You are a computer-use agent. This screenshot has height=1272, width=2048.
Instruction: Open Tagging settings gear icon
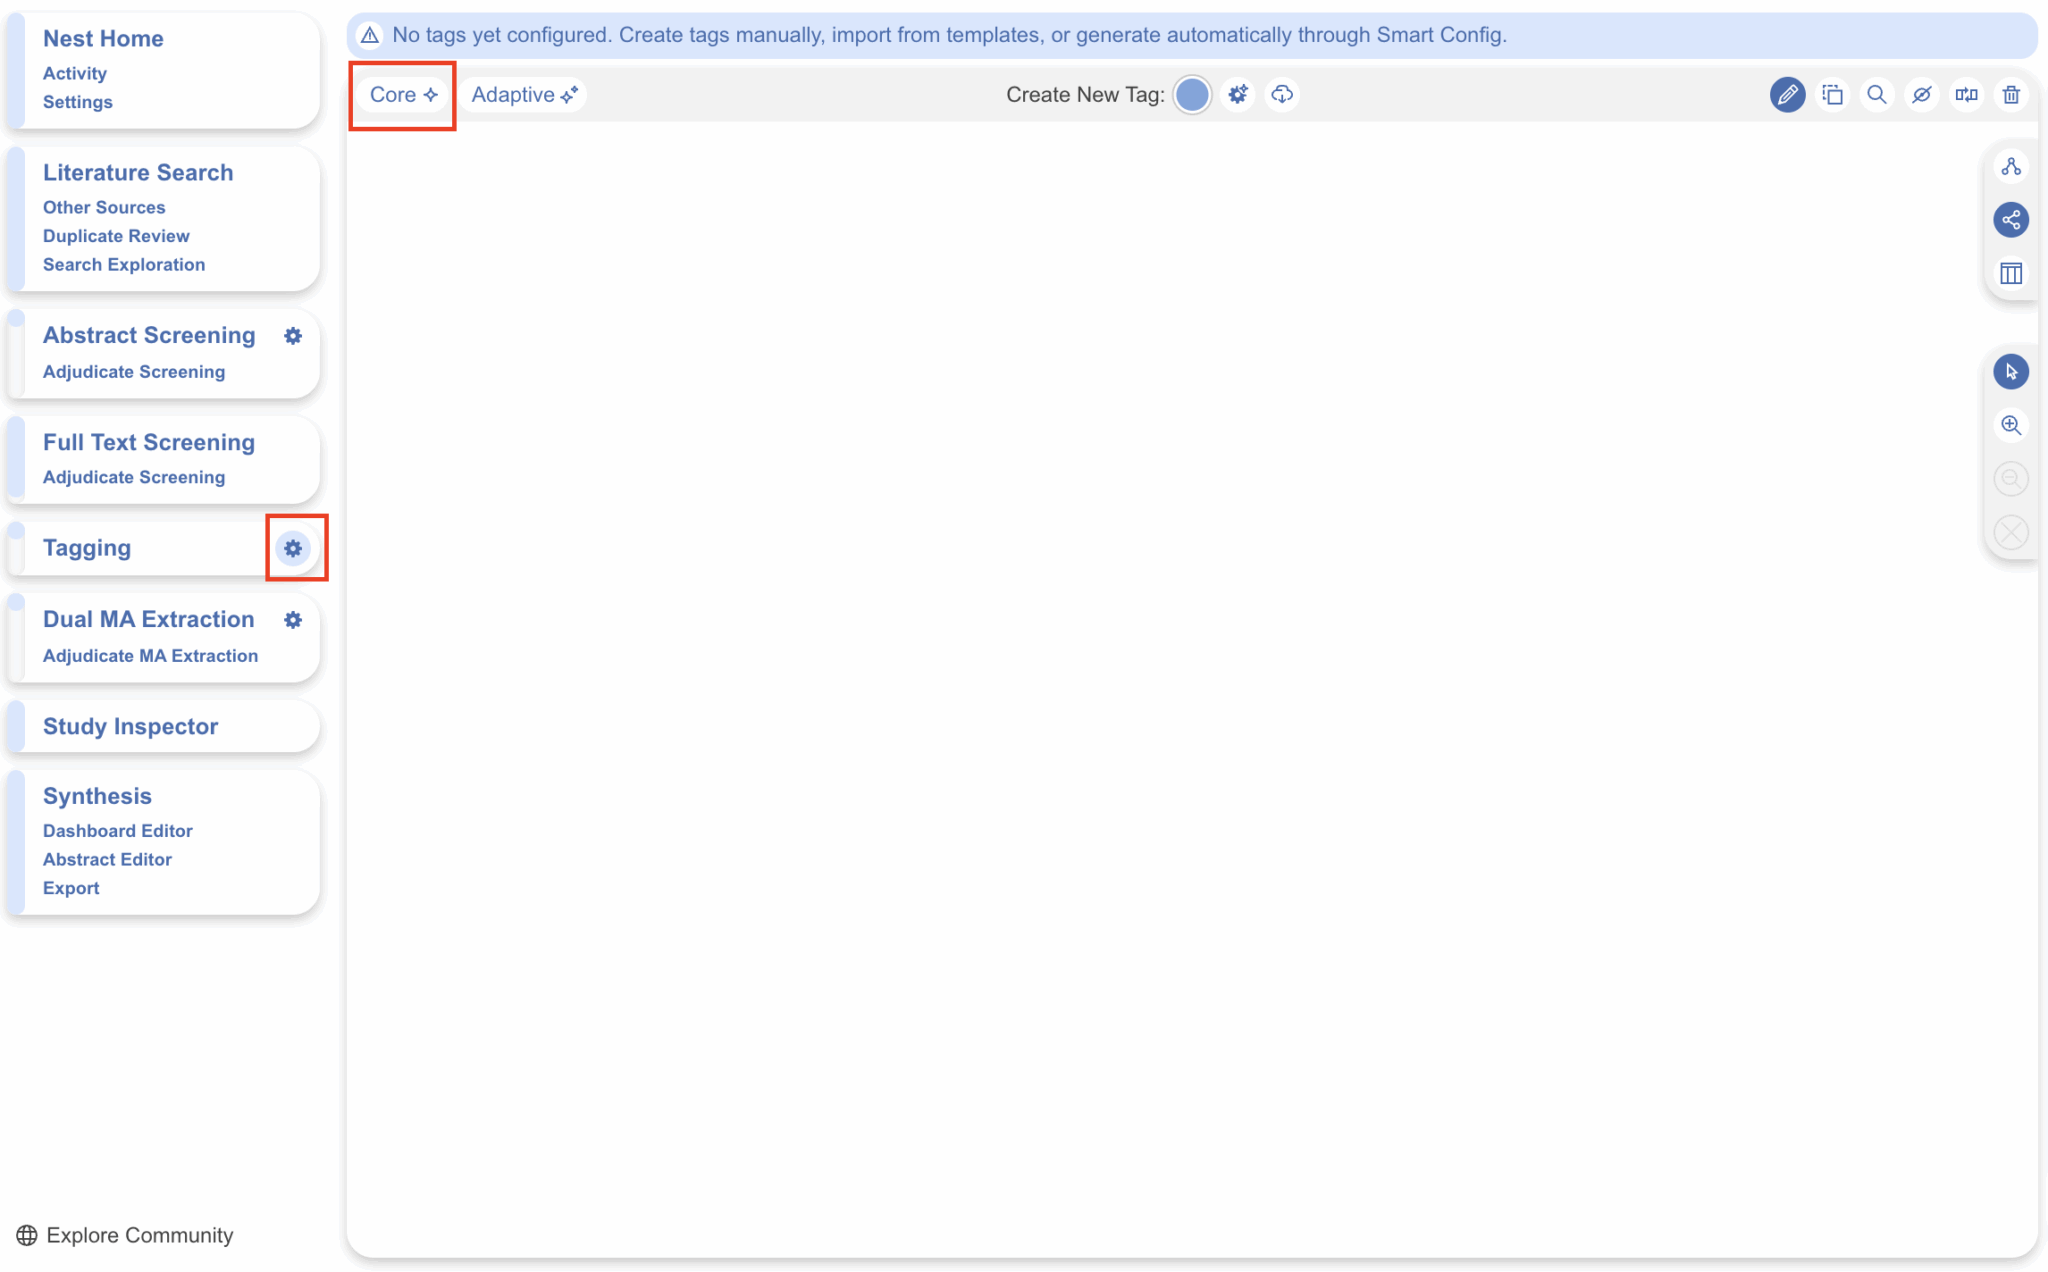[x=293, y=548]
